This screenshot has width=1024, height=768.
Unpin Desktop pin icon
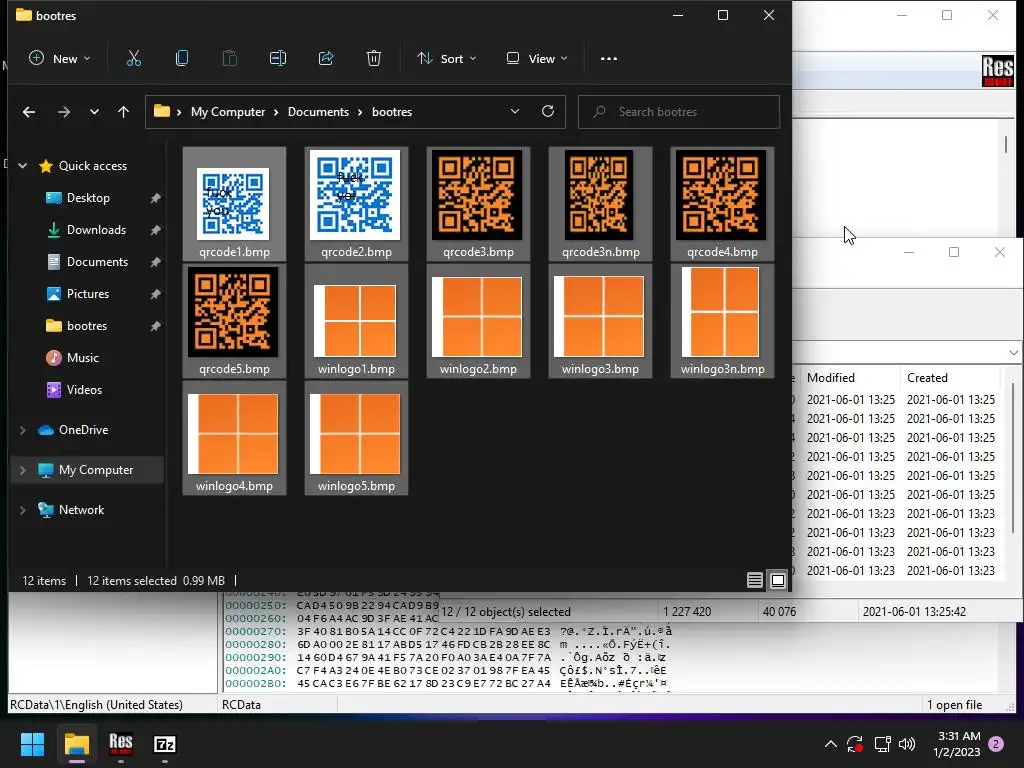155,198
